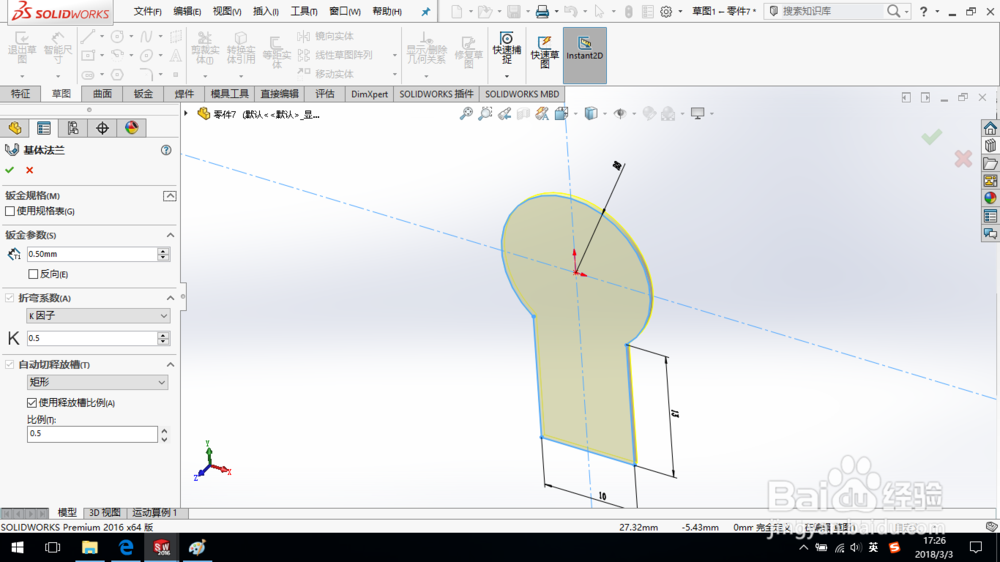This screenshot has width=1000, height=562.
Task: Click the search knowledge base field
Action: pyautogui.click(x=832, y=11)
